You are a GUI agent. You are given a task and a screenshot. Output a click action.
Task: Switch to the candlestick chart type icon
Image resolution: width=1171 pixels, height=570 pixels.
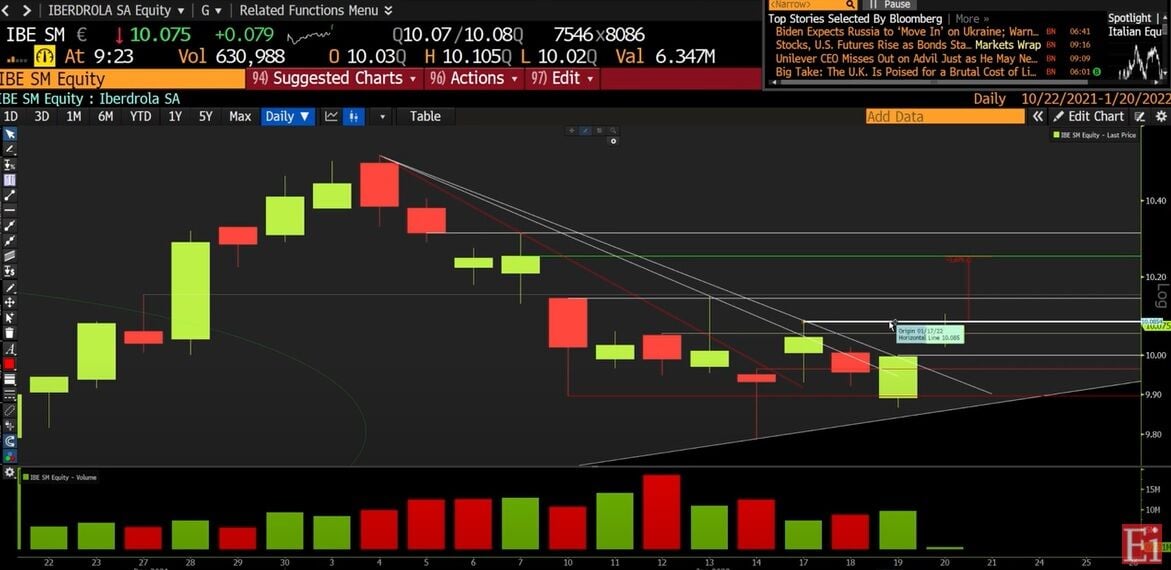[x=354, y=117]
